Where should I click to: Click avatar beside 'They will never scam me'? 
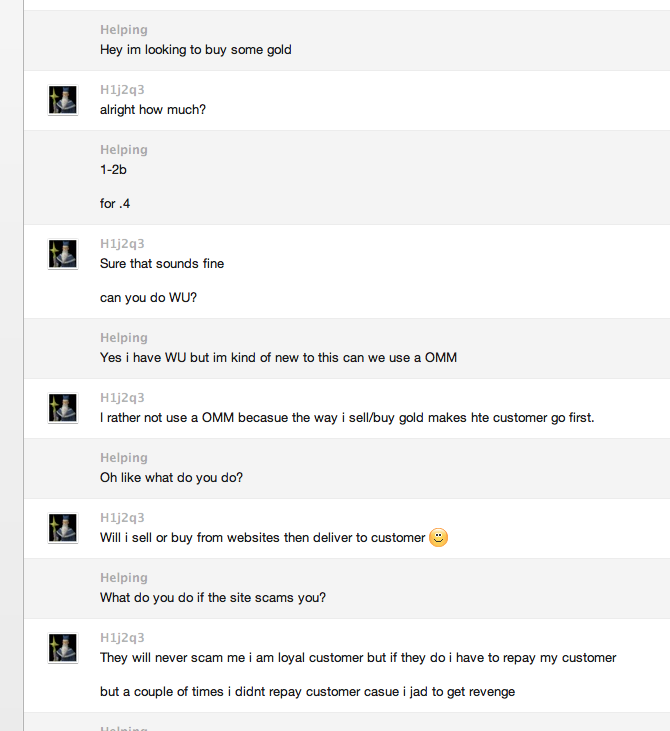point(63,648)
